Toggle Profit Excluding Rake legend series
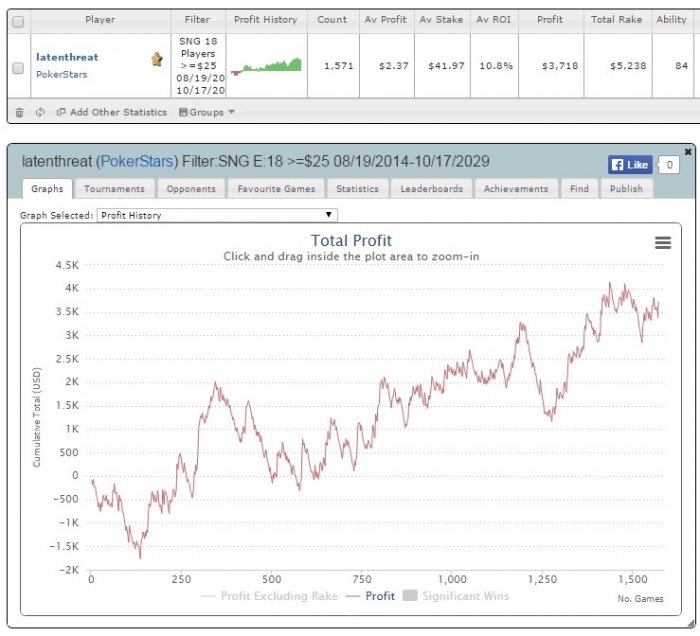Viewport: 700px width, 636px height. (x=270, y=596)
